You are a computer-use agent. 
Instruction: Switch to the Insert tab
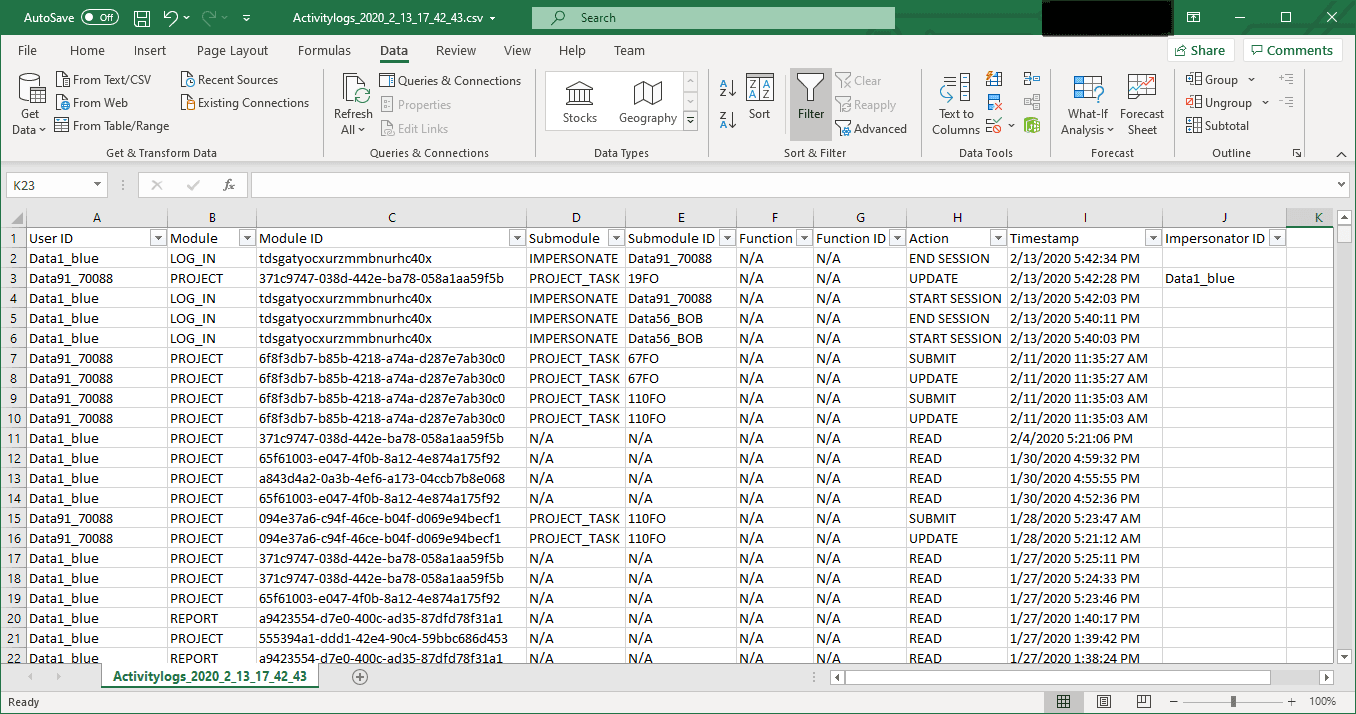pyautogui.click(x=150, y=51)
